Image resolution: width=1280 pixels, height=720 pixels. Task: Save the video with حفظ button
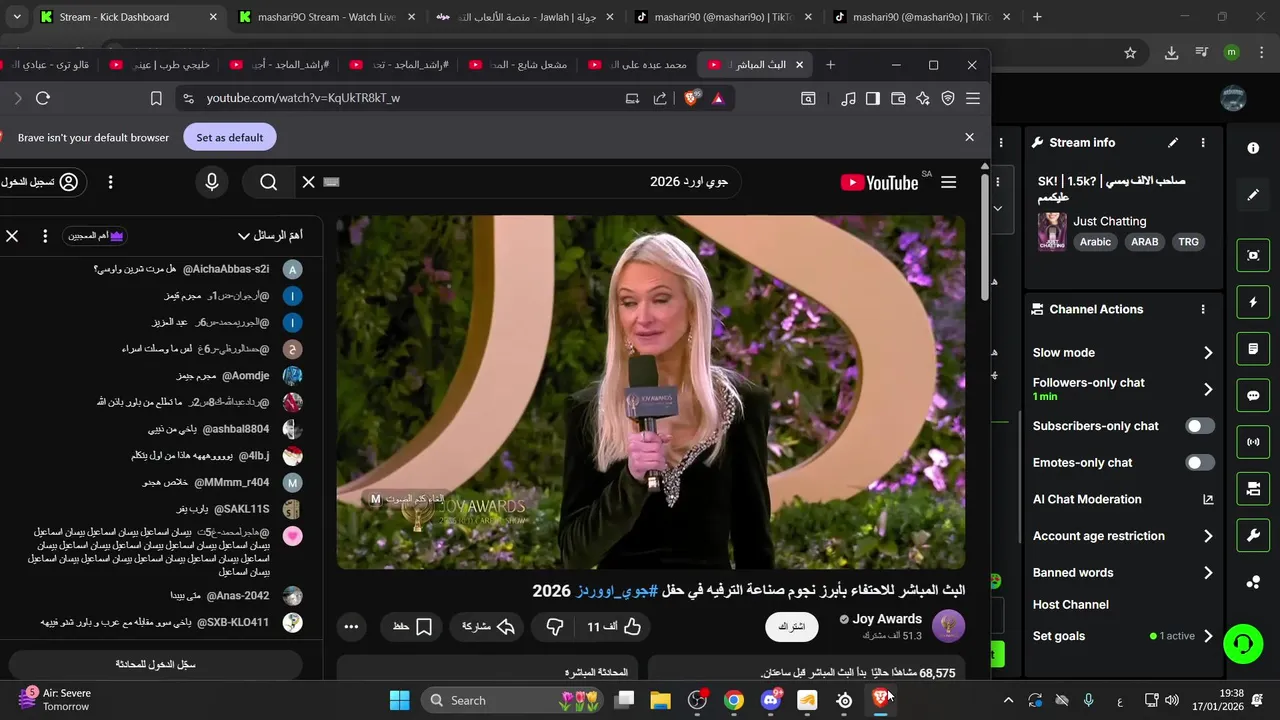coord(412,627)
